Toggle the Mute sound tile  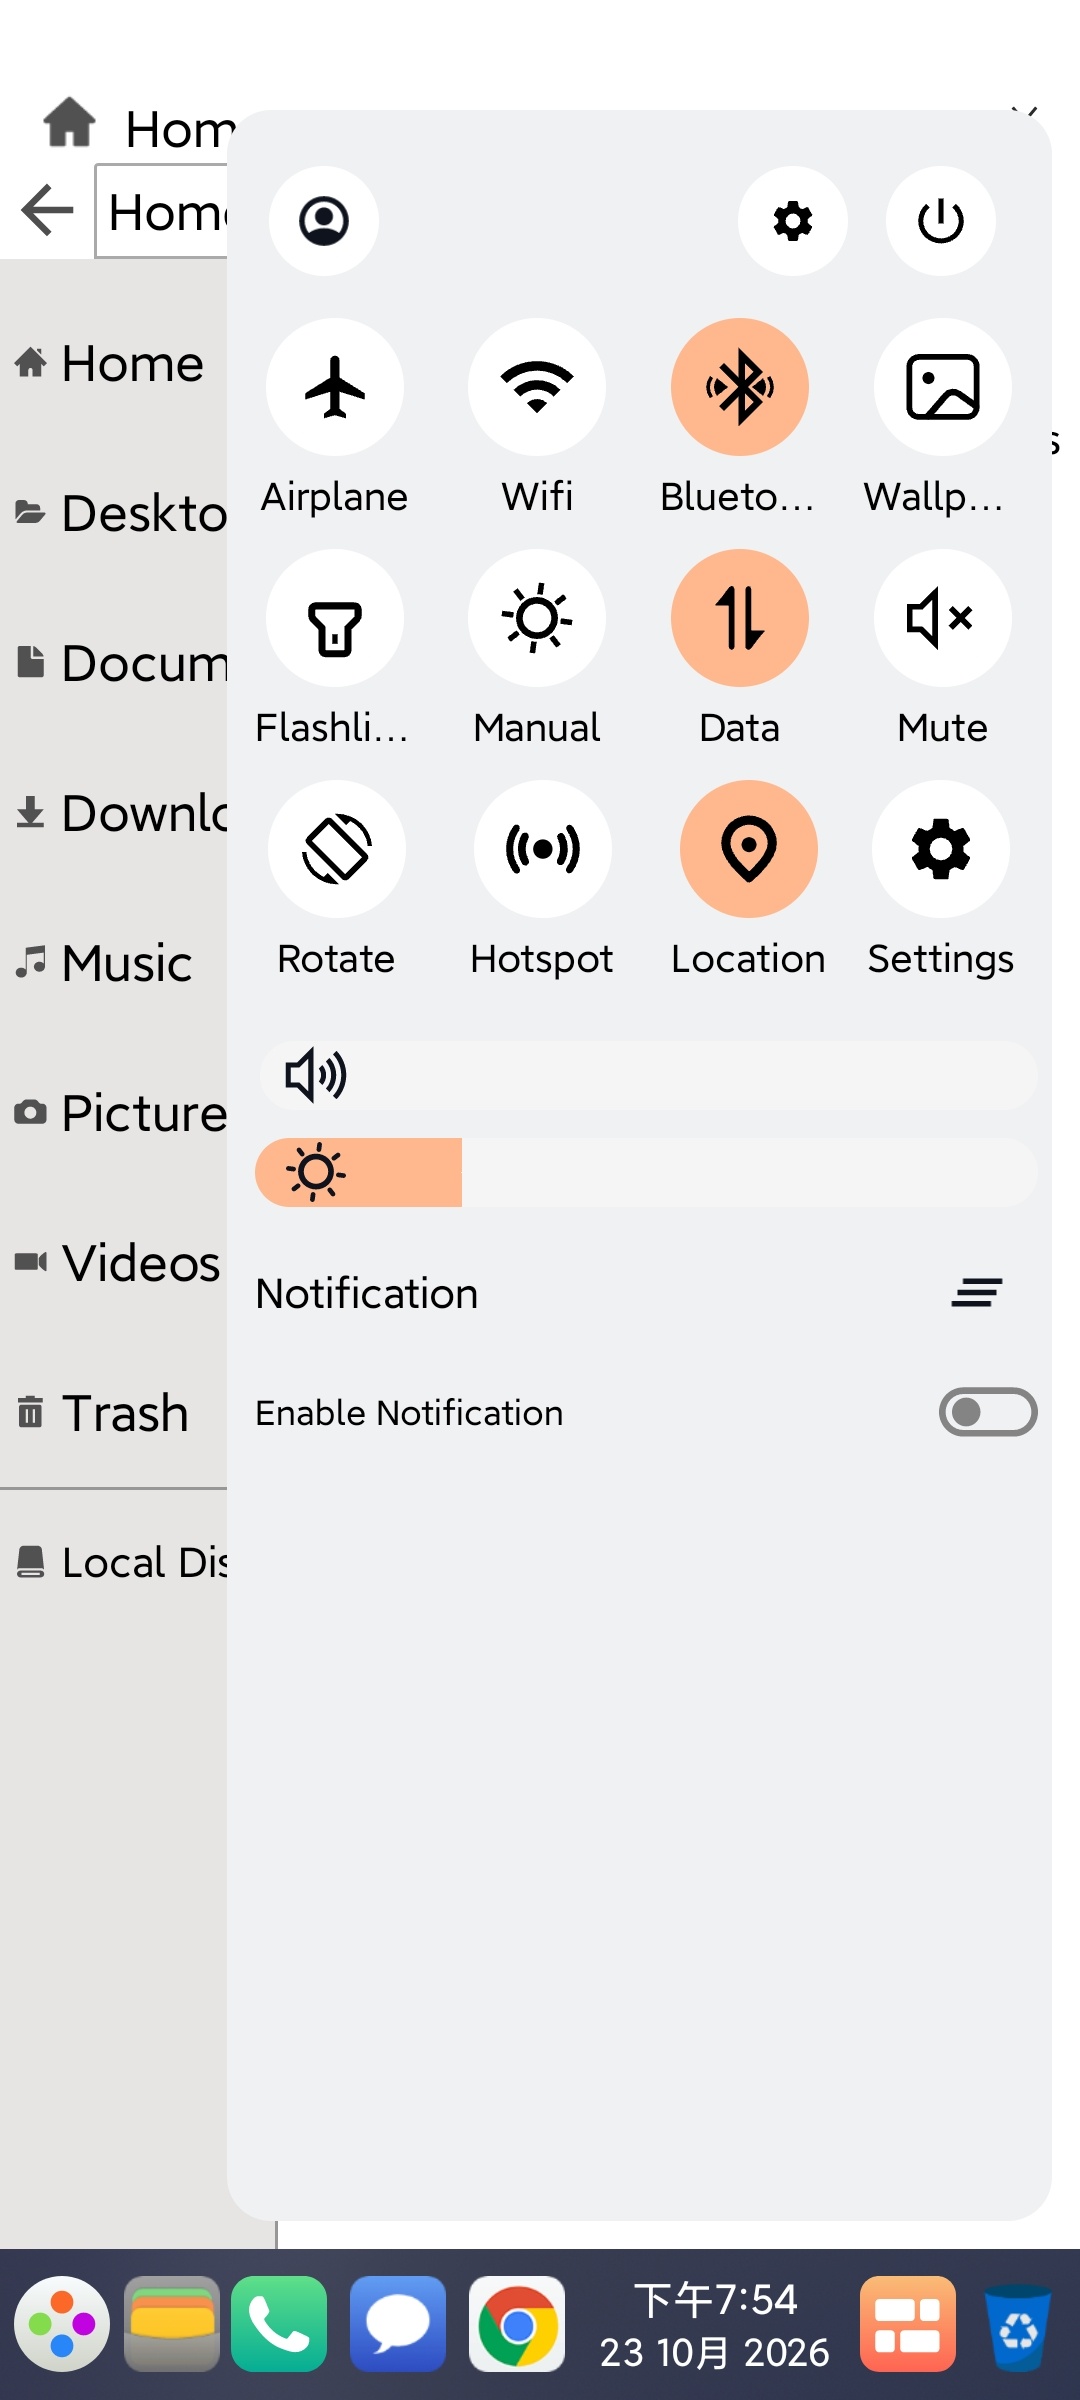coord(942,618)
